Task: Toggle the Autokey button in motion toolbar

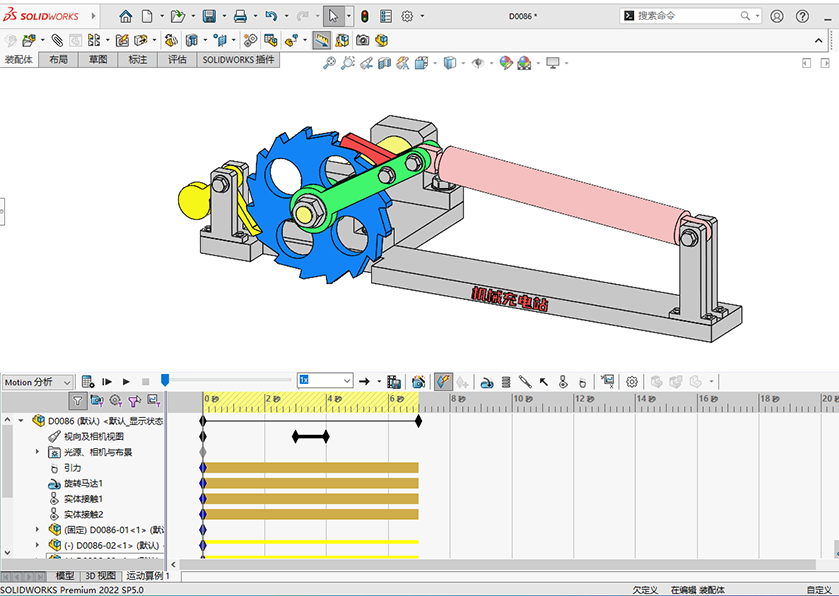Action: (443, 382)
